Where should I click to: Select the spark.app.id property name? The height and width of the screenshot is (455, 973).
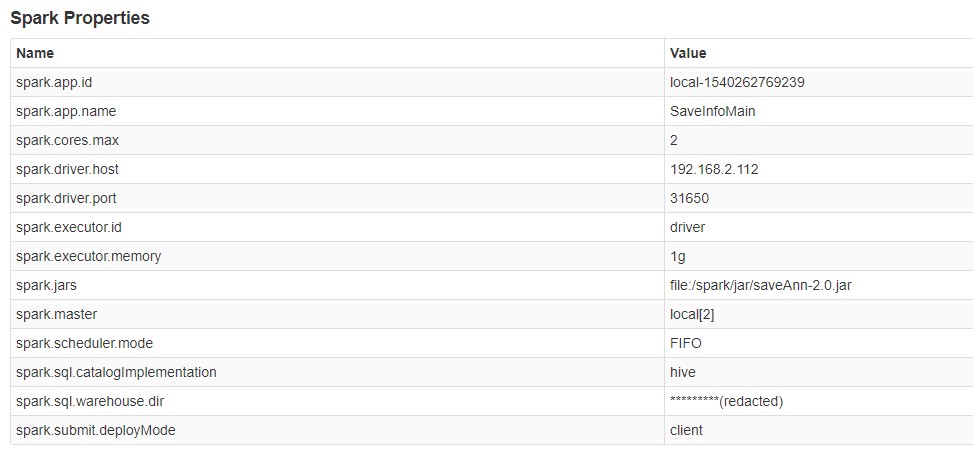(54, 82)
